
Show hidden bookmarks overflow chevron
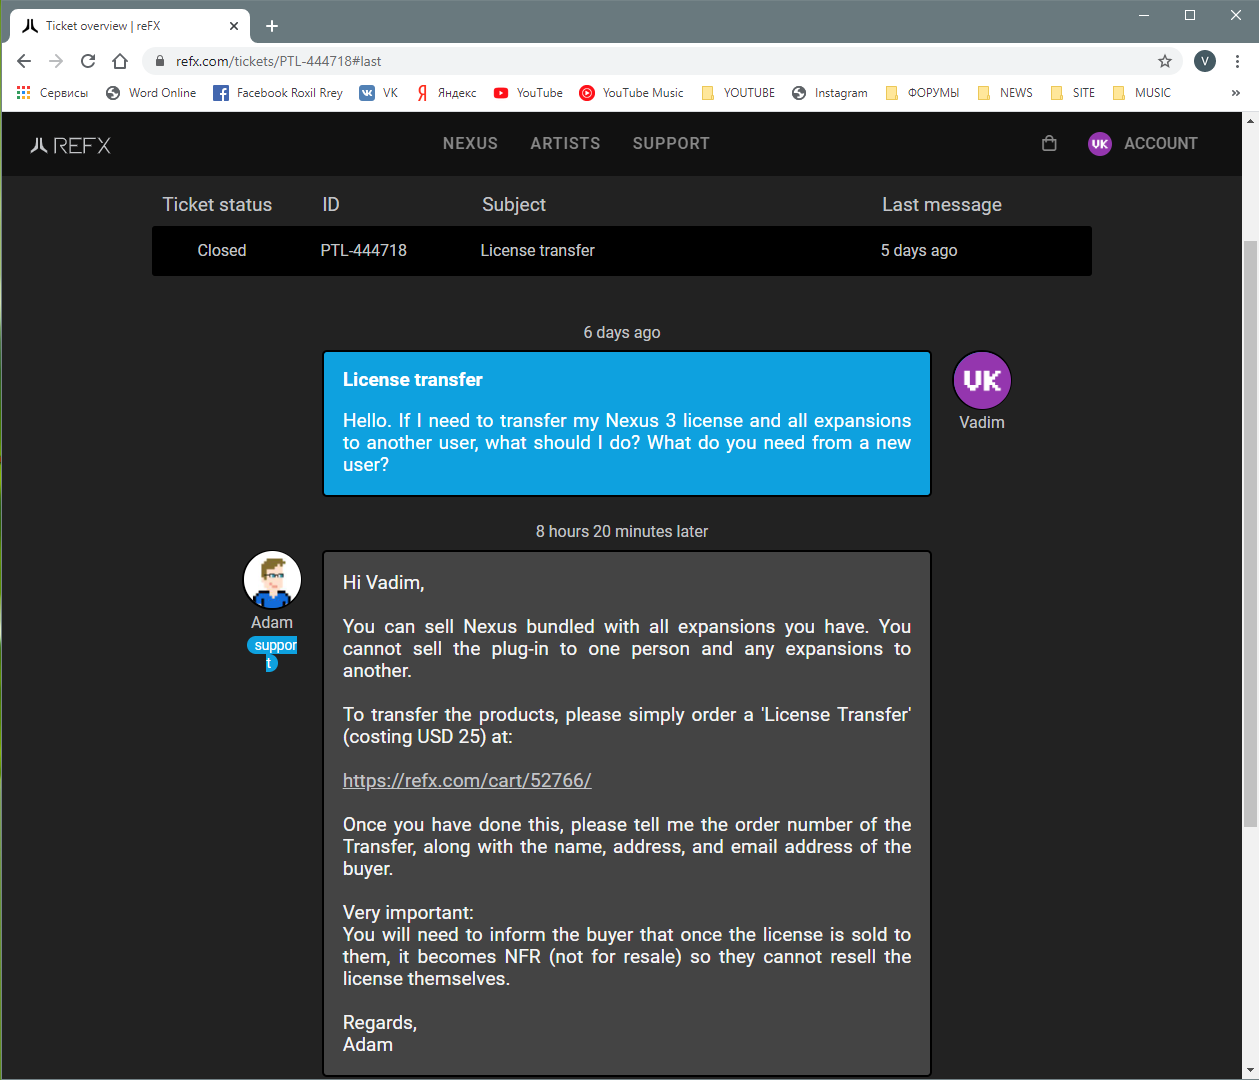coord(1236,93)
